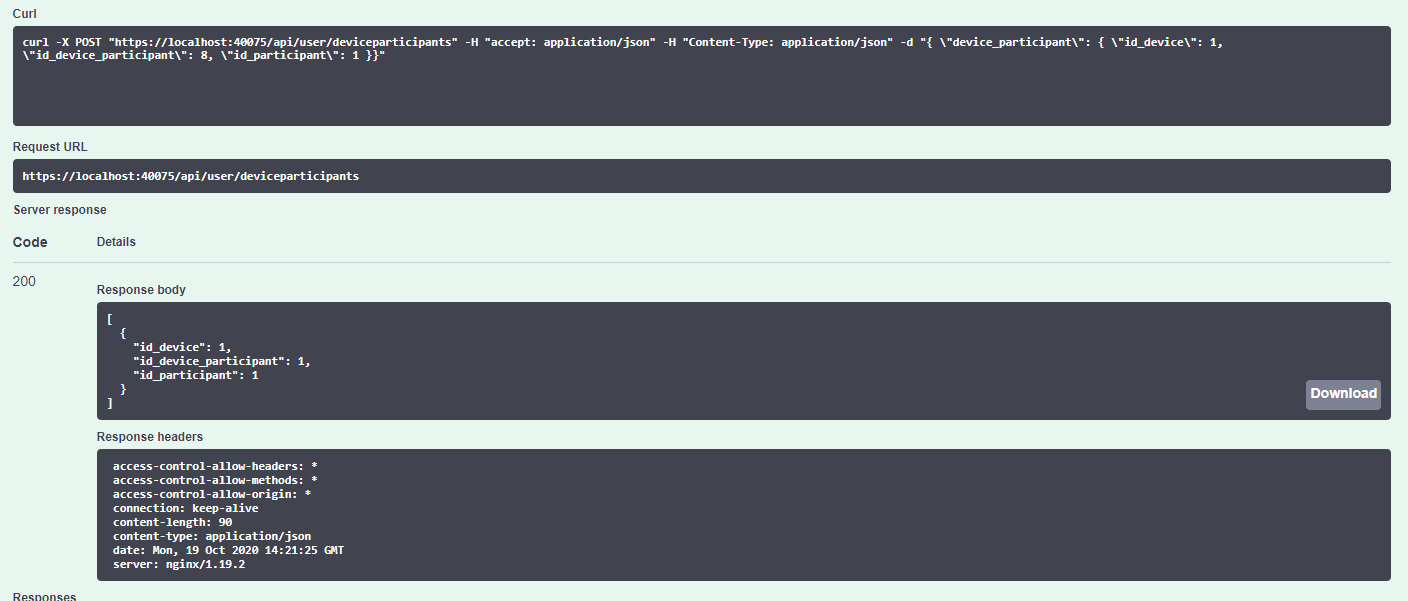Click the Code column header
Screen dimensions: 1408x601
pyautogui.click(x=30, y=242)
